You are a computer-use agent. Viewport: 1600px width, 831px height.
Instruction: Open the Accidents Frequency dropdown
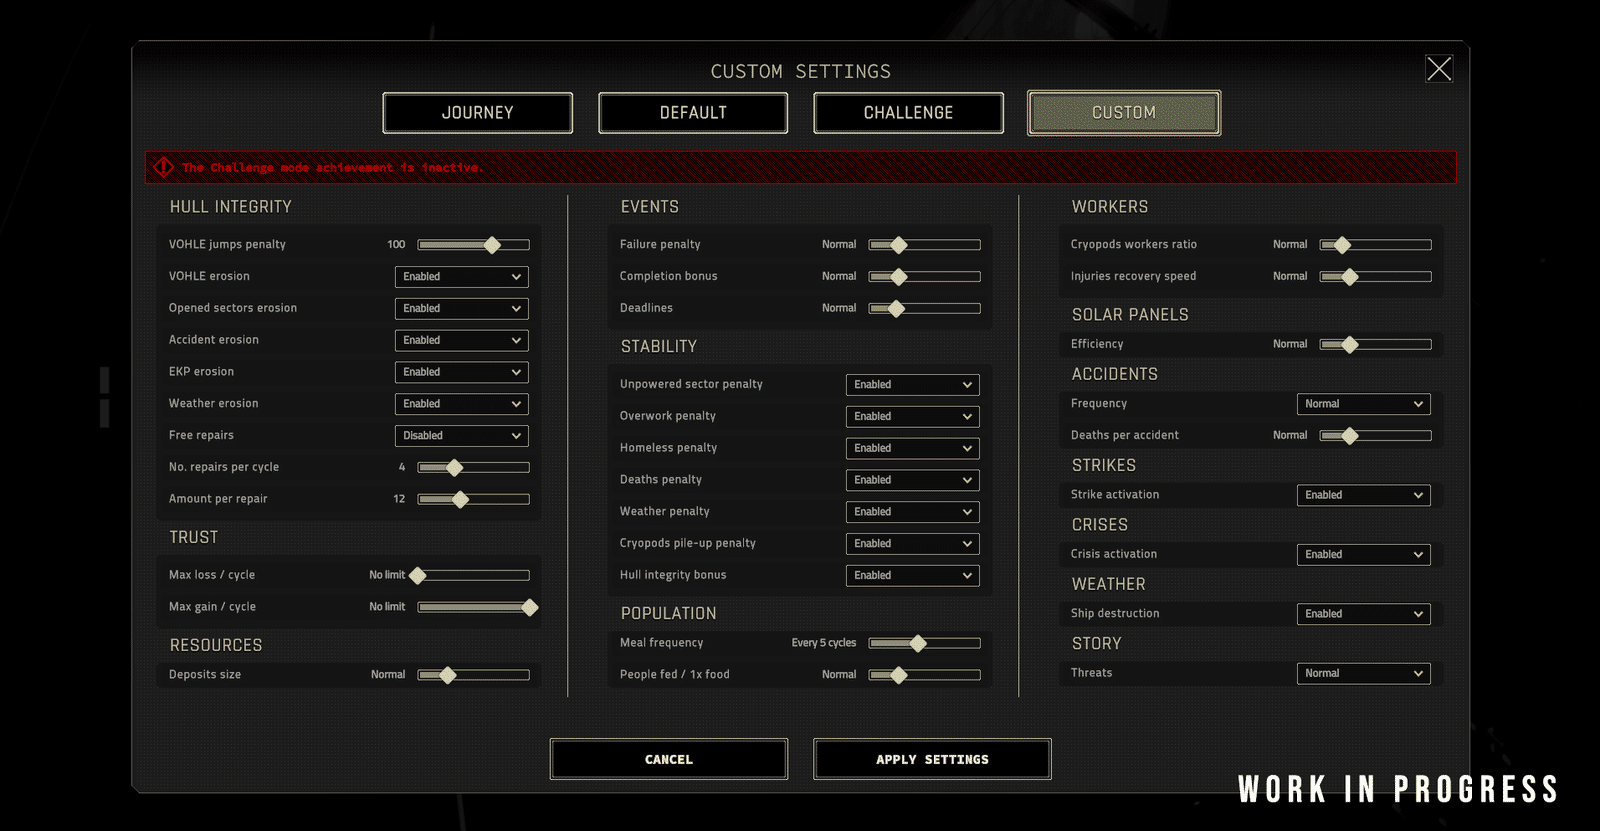tap(1364, 404)
